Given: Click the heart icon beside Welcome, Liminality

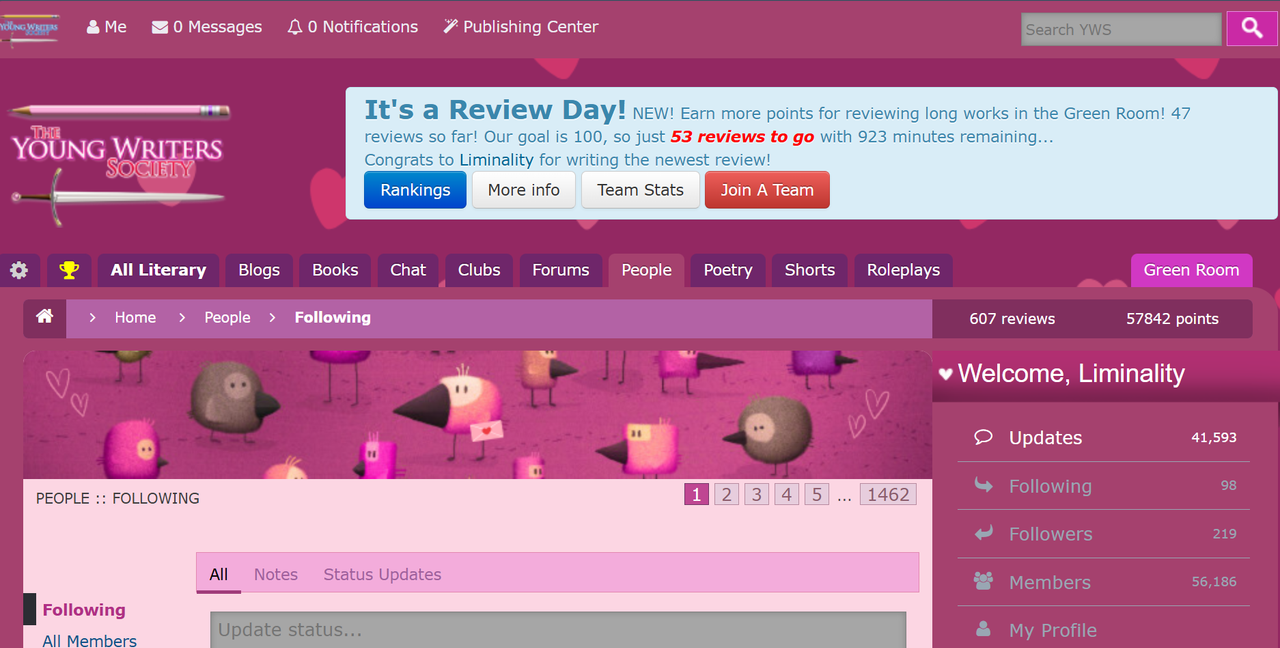Looking at the screenshot, I should (x=946, y=374).
